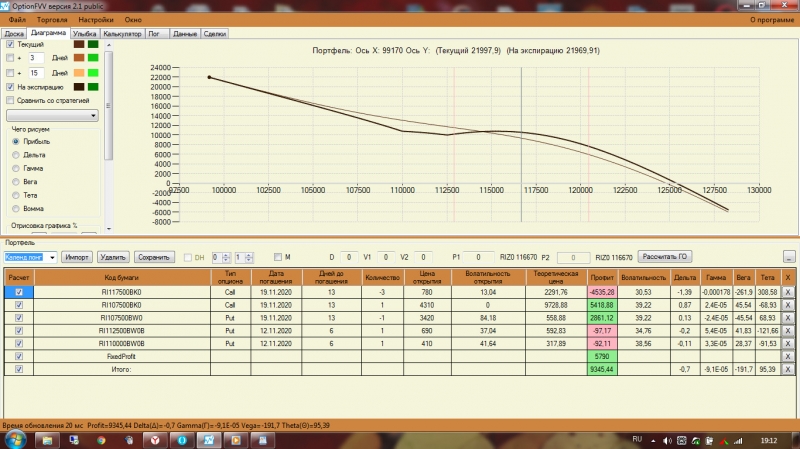Enable Сравнить со стратегией checkbox
The image size is (800, 449).
coord(10,101)
